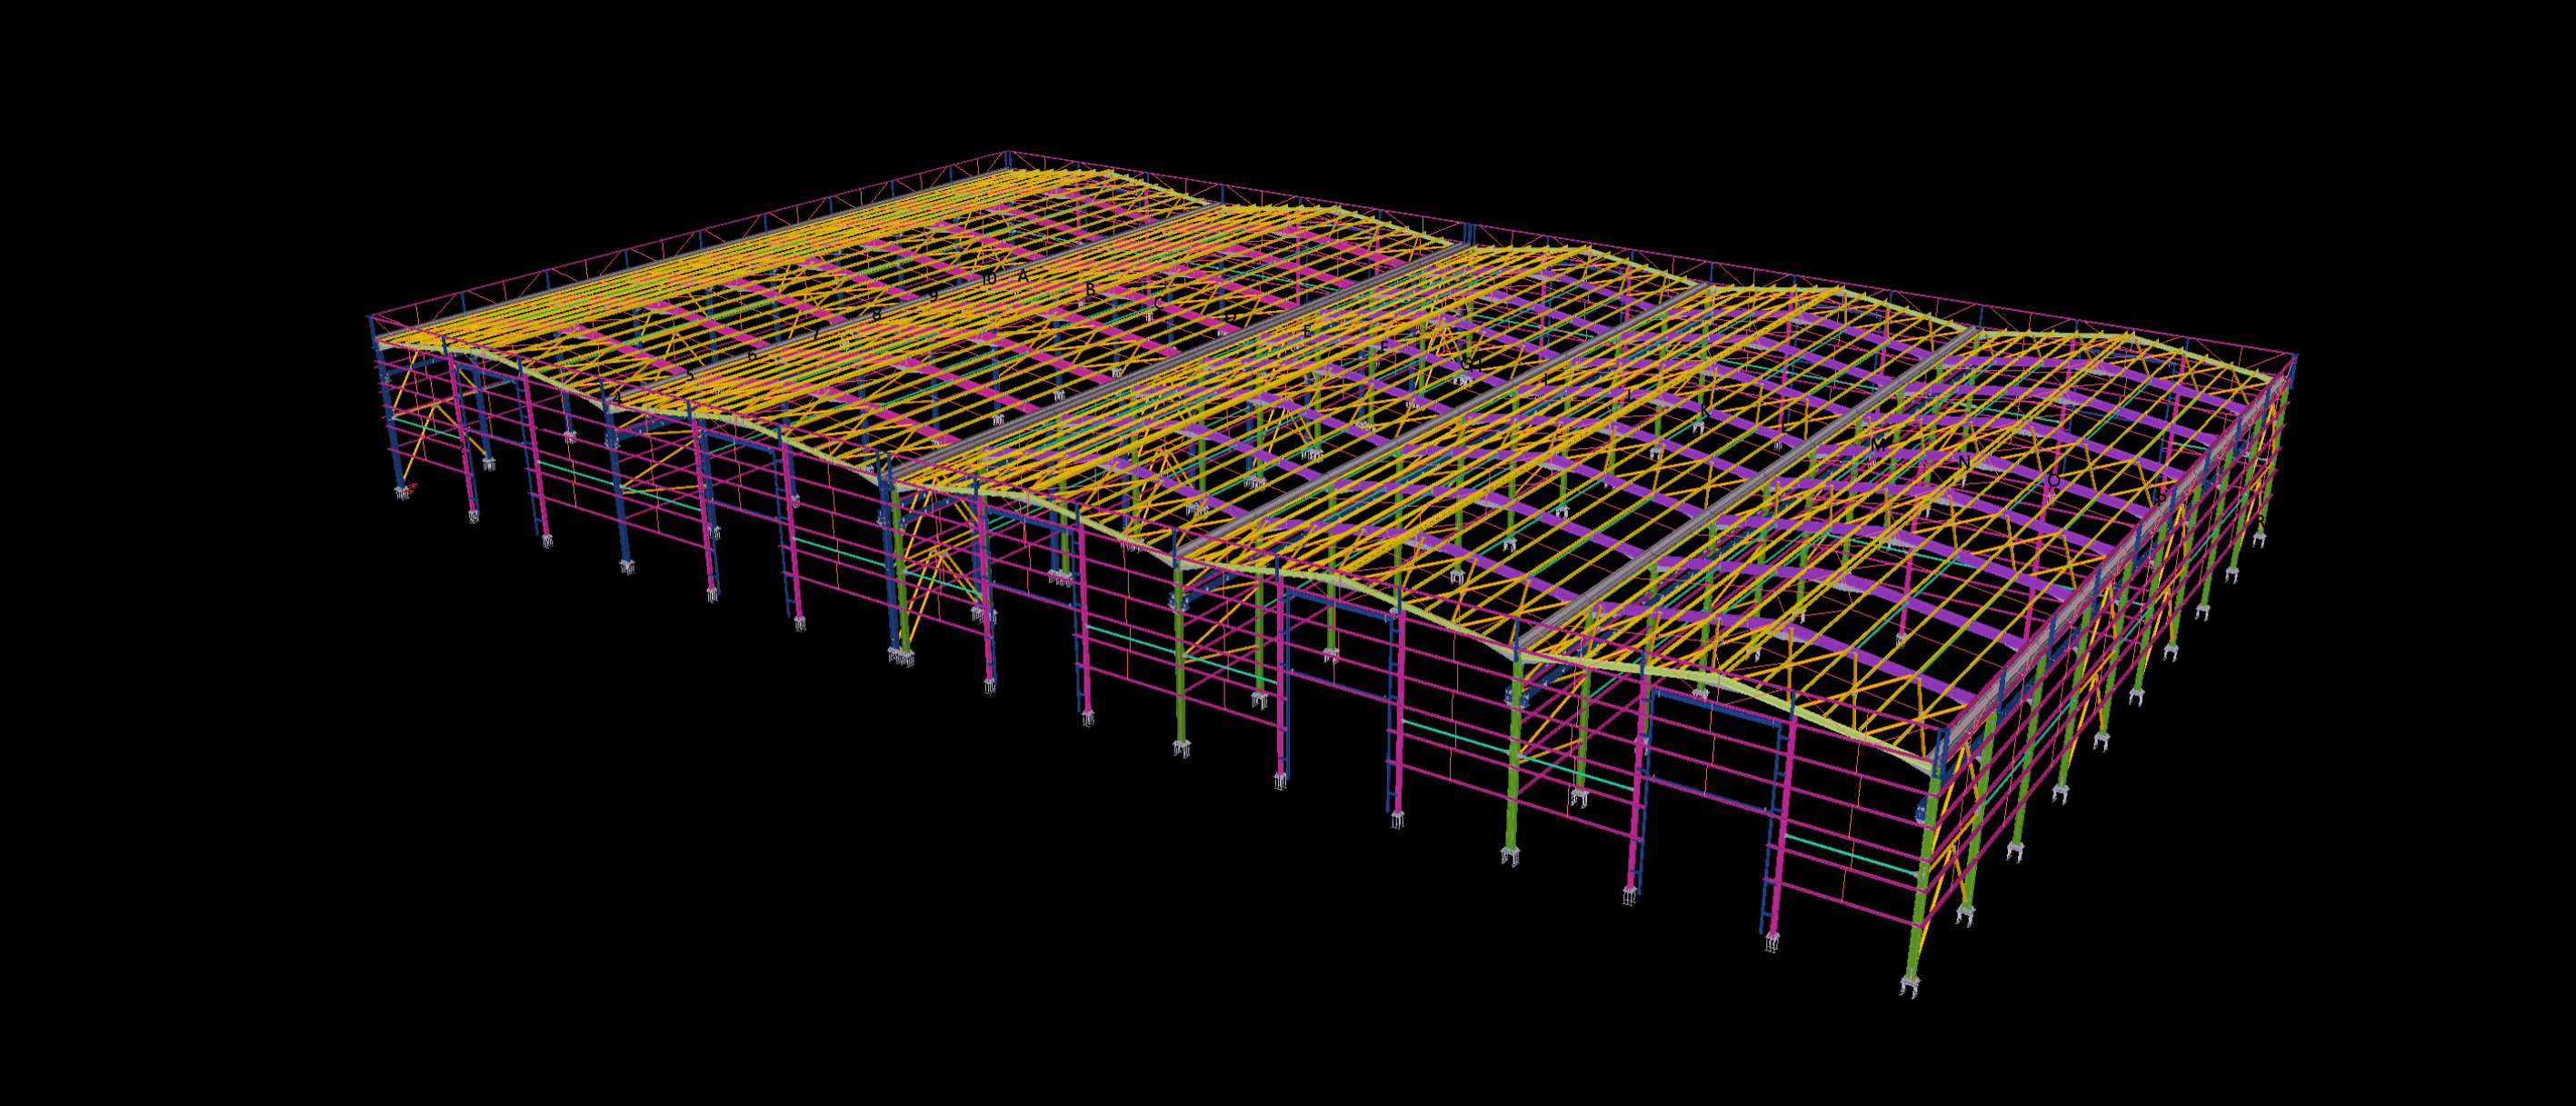Click grid number label "5" on the roof
The height and width of the screenshot is (1106, 2576).
coord(690,375)
